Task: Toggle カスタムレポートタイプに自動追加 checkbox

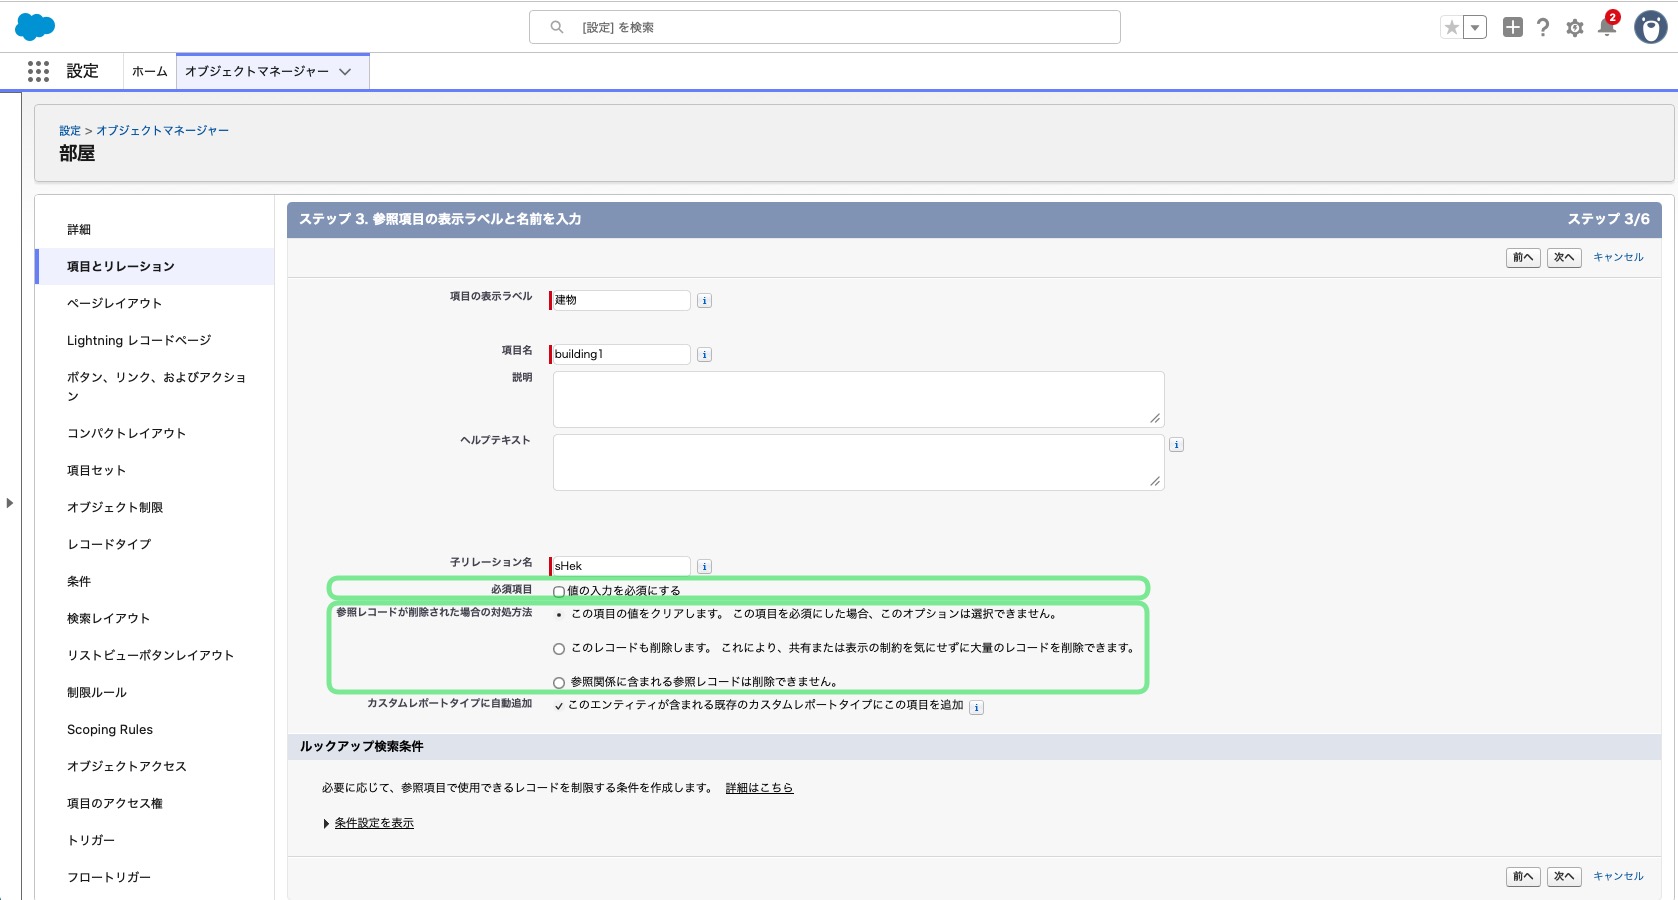Action: [559, 706]
